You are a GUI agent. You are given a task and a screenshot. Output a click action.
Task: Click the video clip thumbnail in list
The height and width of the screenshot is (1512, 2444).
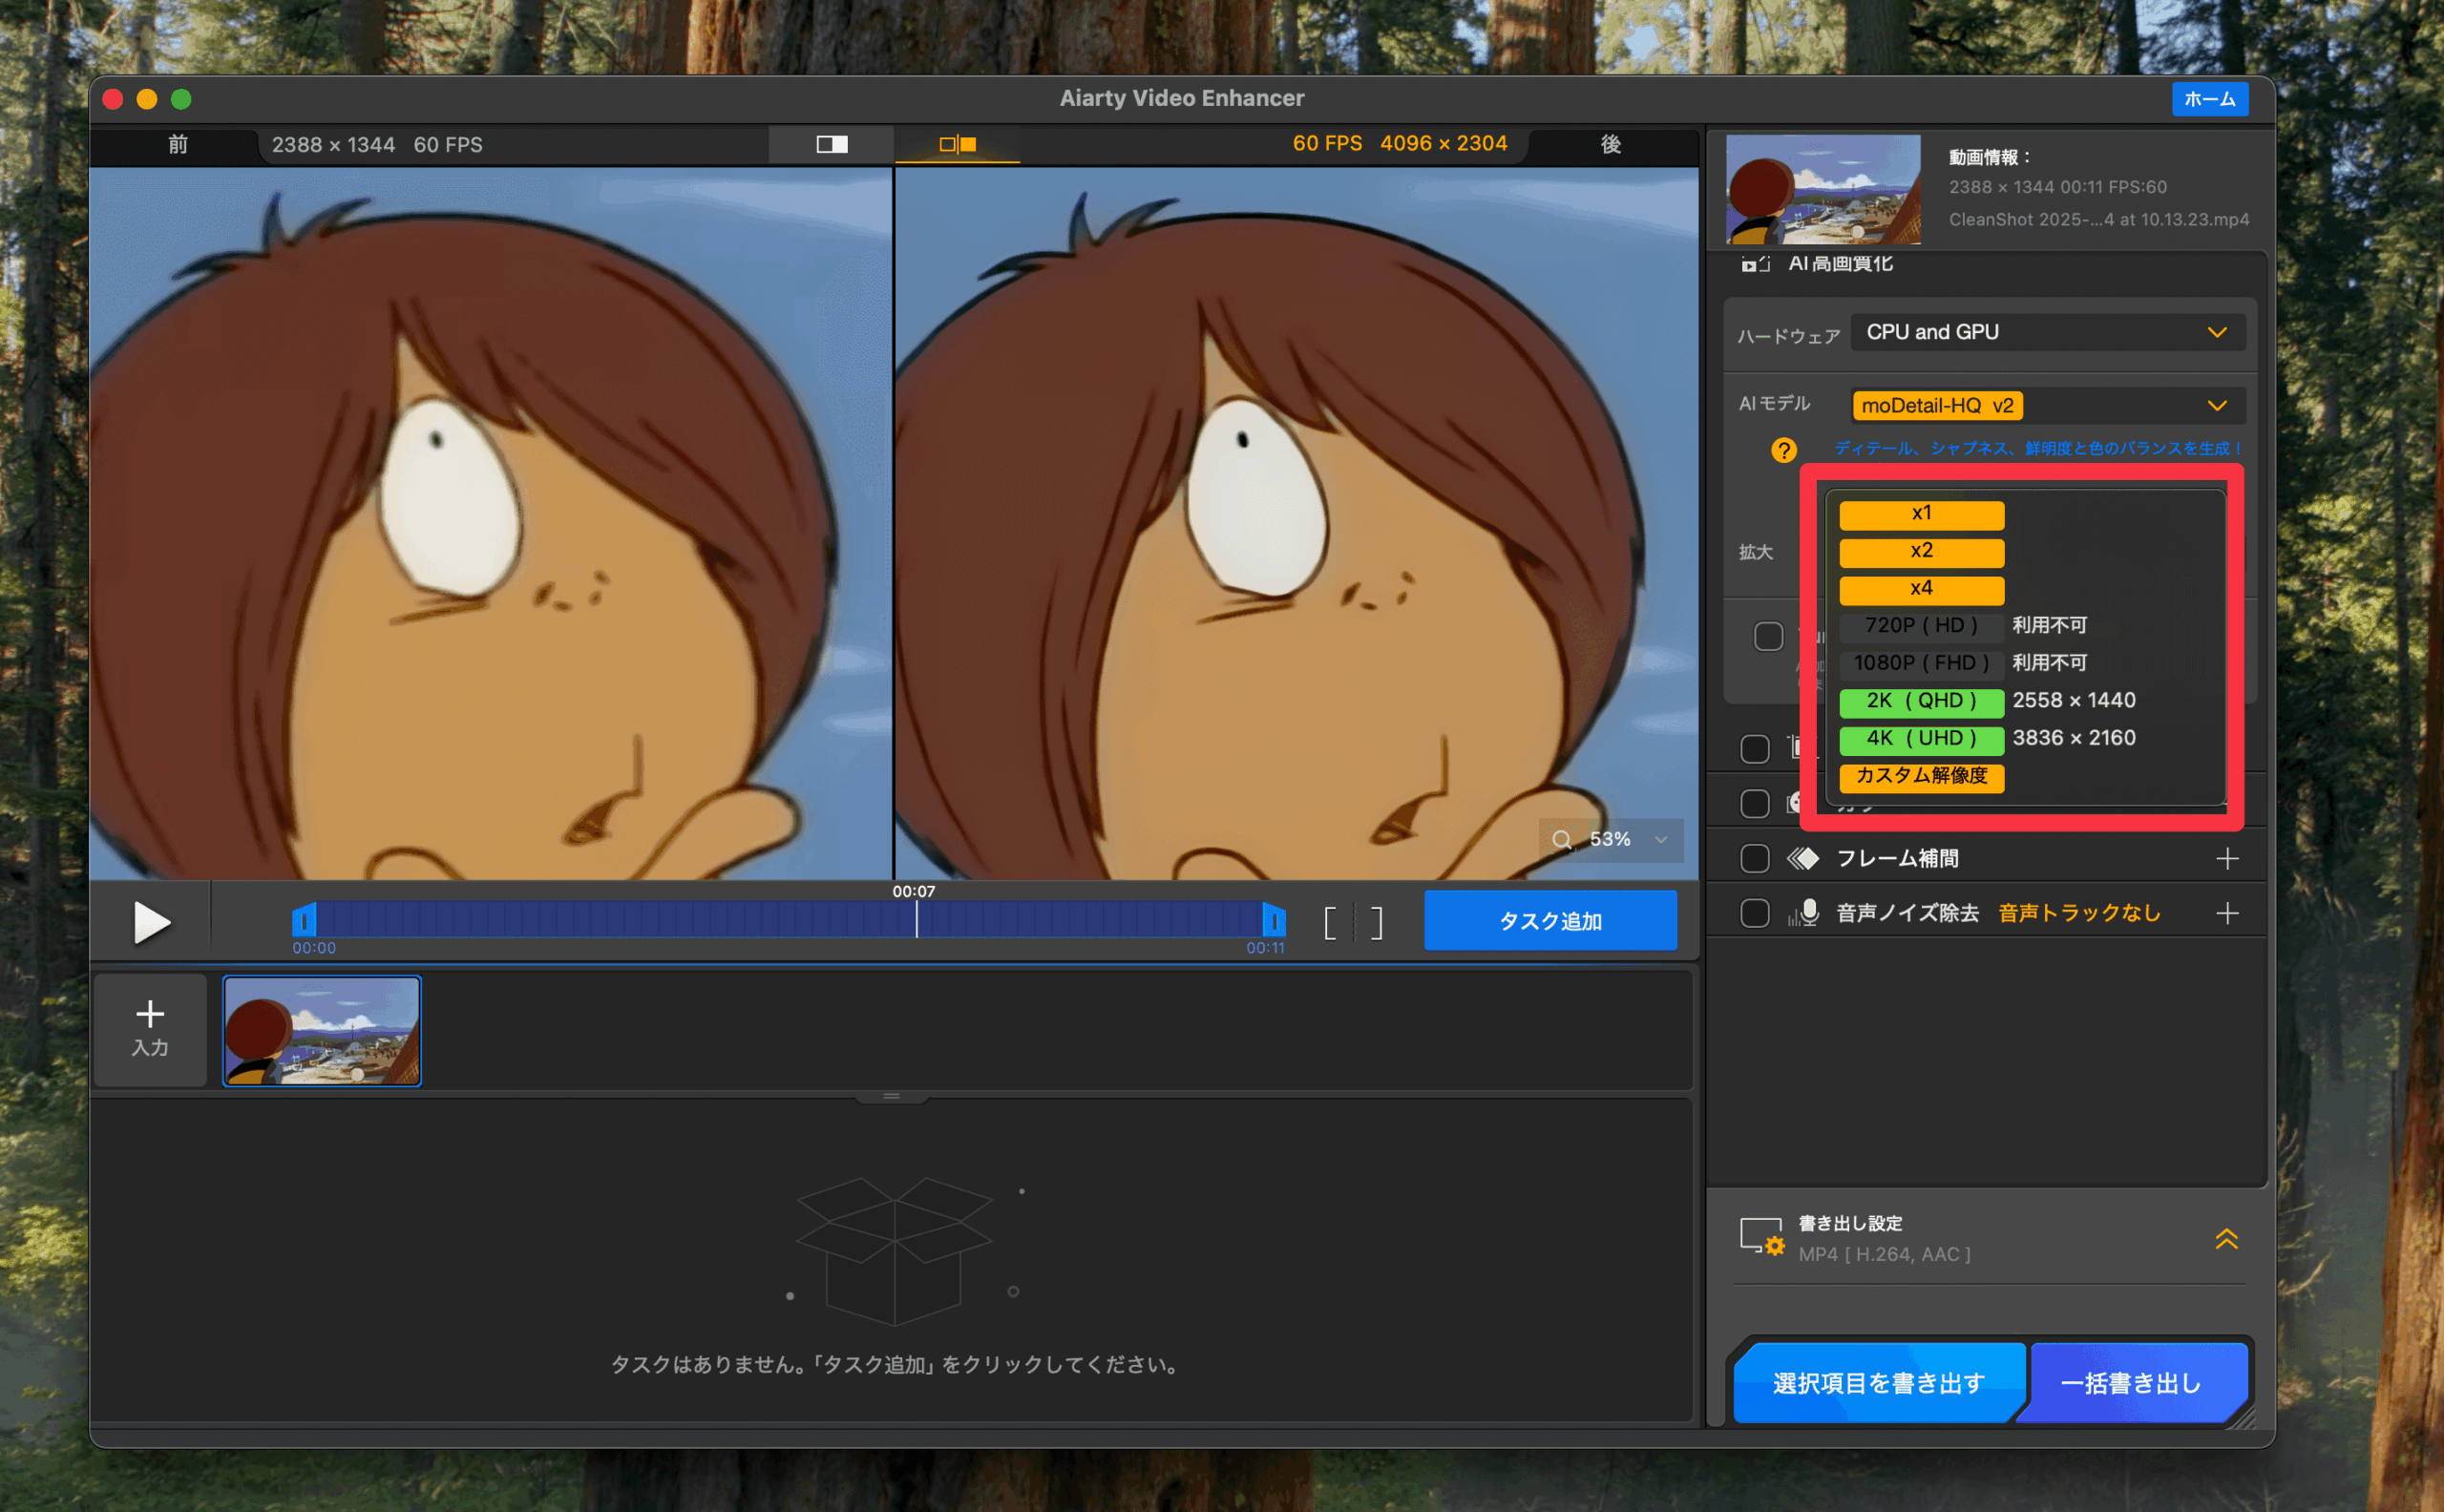click(322, 1030)
